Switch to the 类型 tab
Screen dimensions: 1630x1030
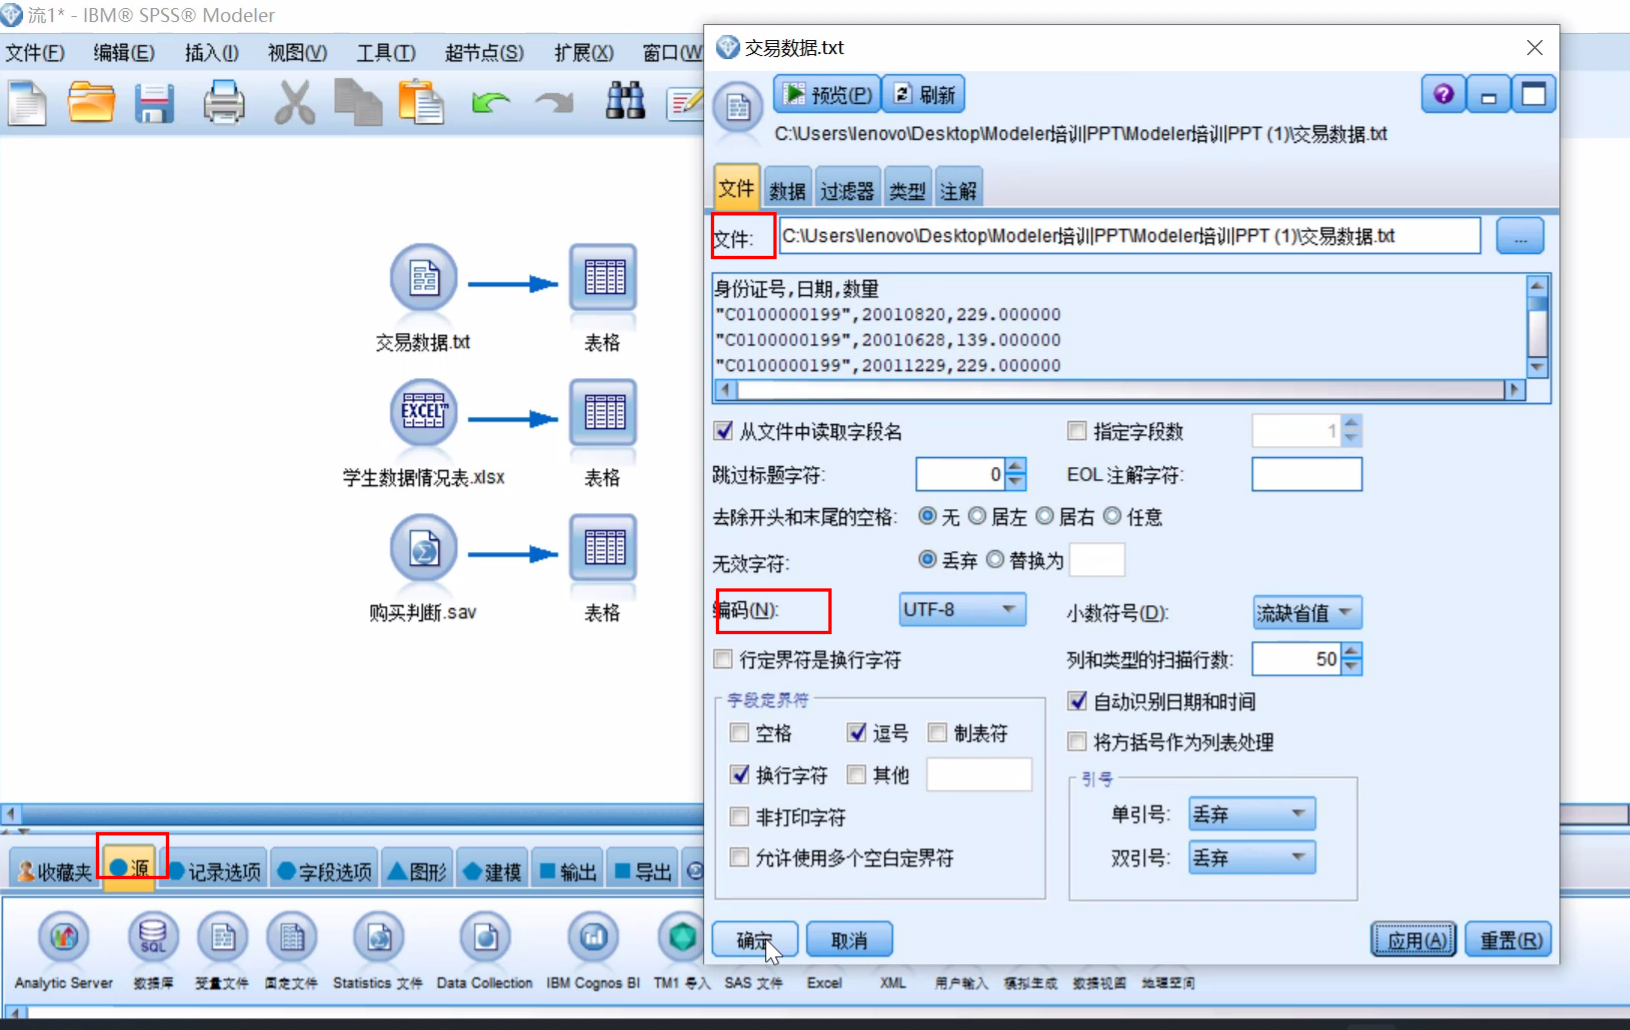click(x=907, y=190)
